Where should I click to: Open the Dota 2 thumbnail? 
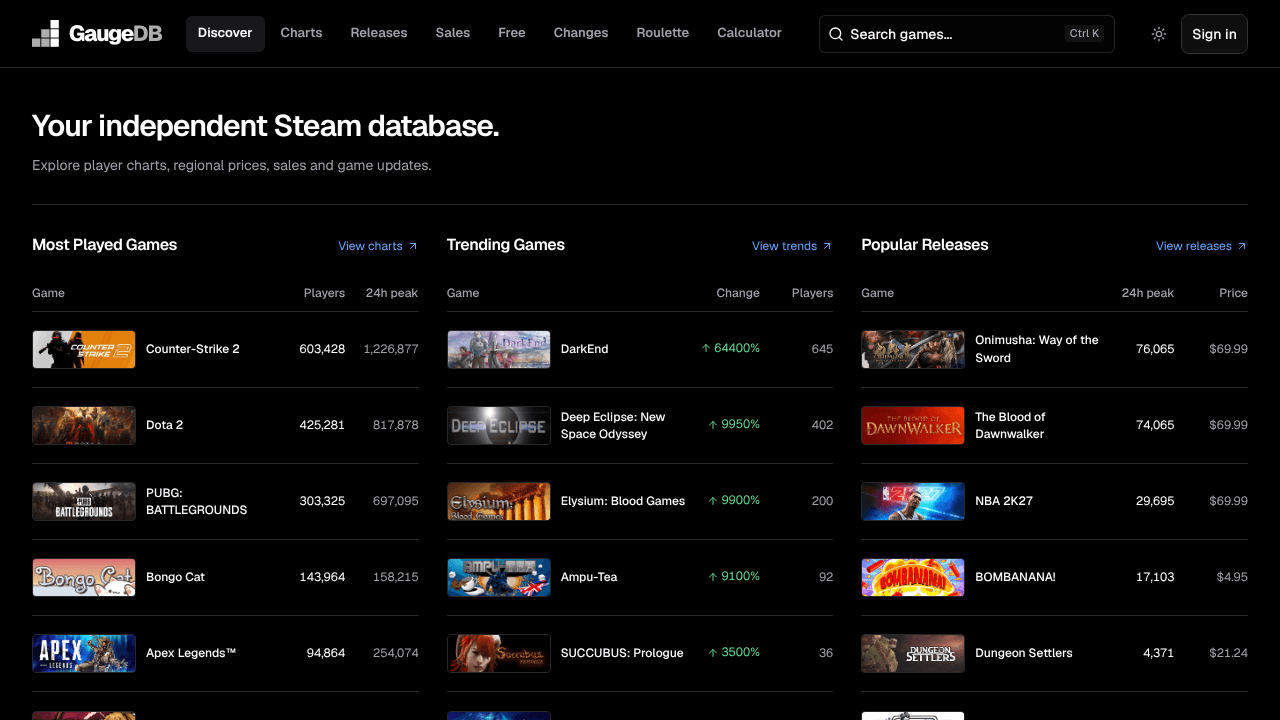84,425
